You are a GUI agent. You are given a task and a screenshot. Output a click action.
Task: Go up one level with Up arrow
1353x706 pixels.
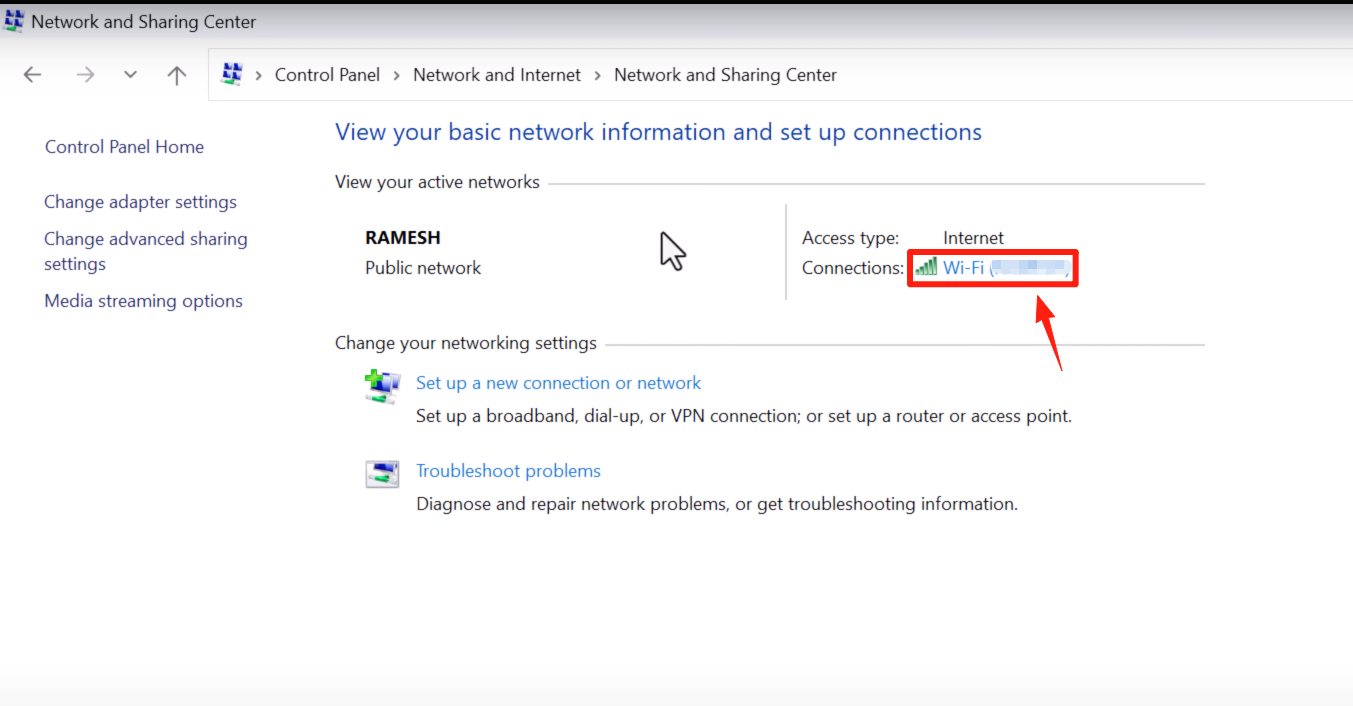[177, 75]
